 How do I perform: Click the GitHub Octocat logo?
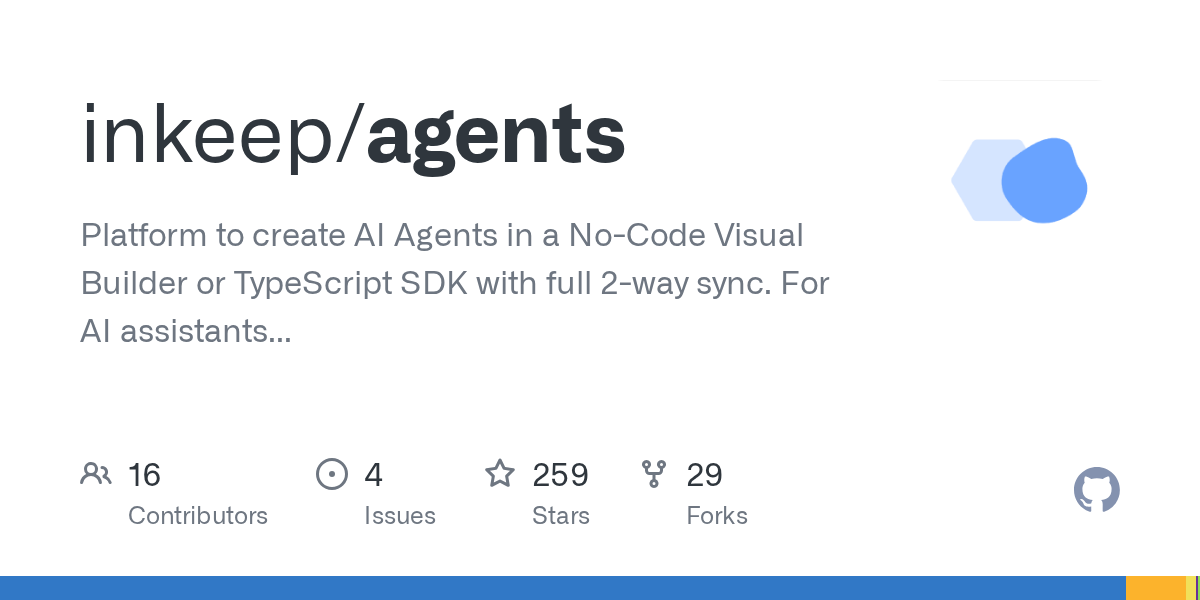coord(1096,491)
